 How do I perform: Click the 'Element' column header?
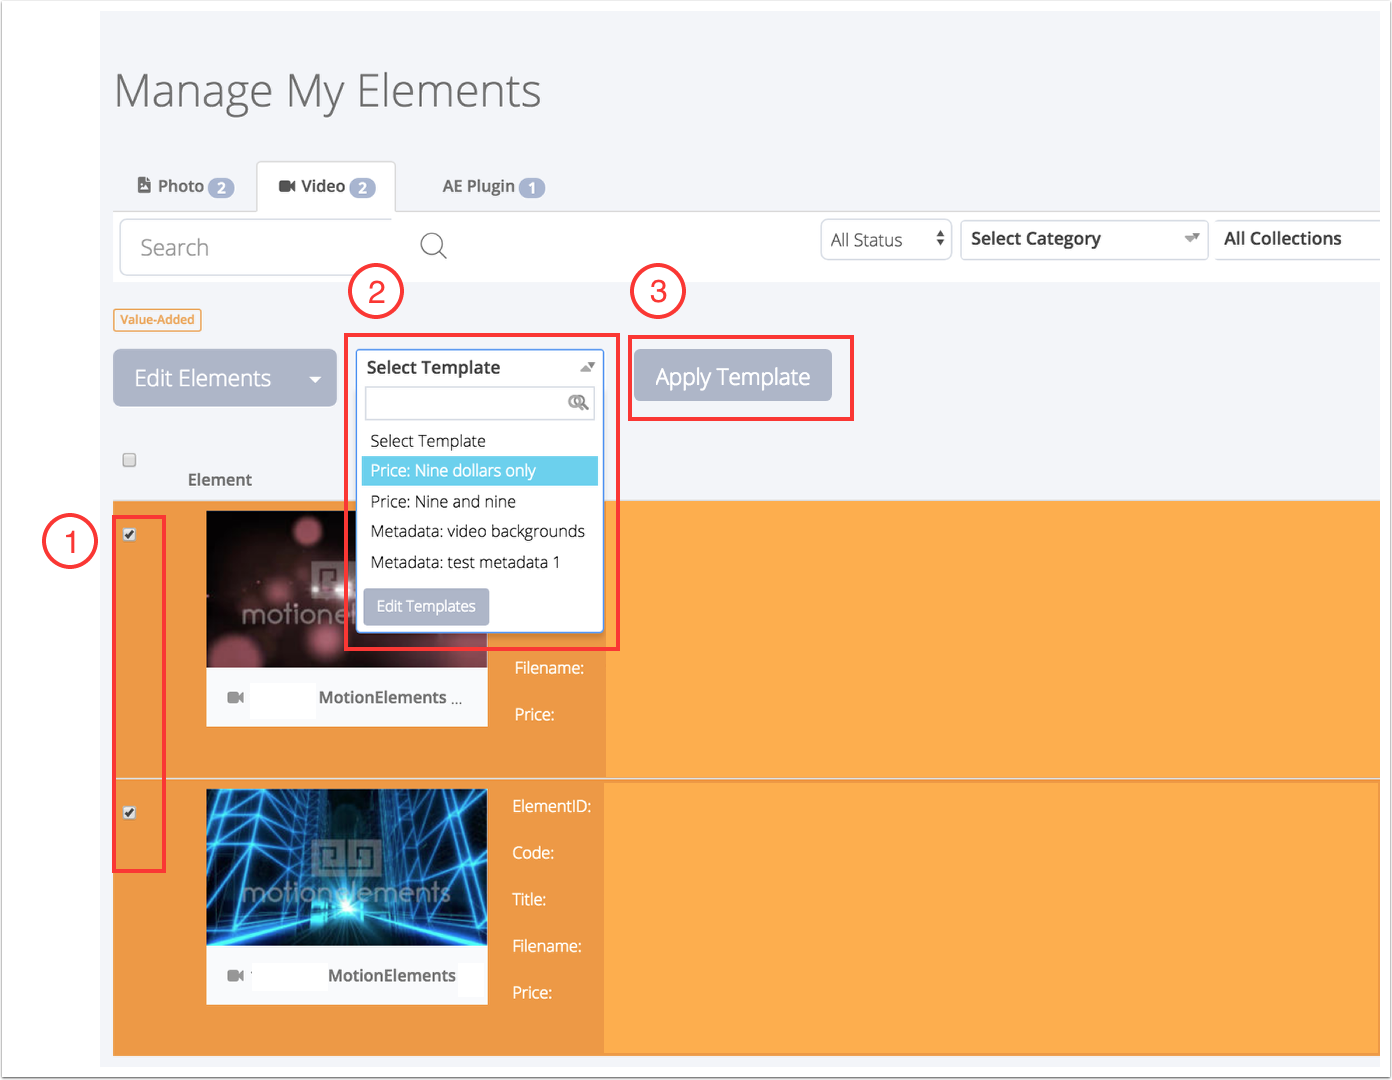point(220,480)
